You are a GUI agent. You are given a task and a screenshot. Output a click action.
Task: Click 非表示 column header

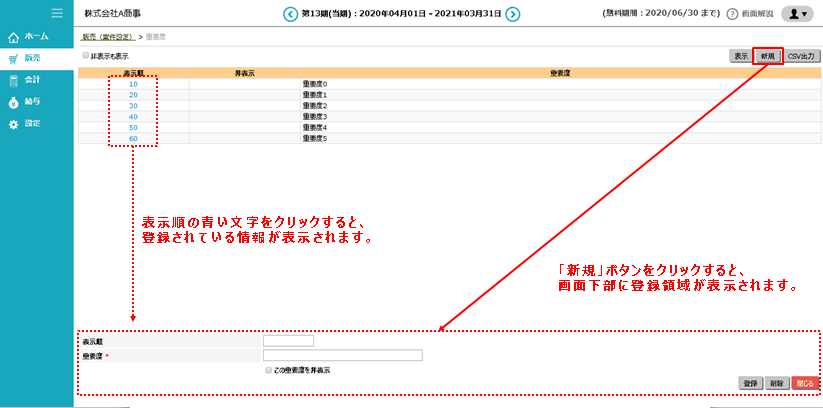click(245, 73)
